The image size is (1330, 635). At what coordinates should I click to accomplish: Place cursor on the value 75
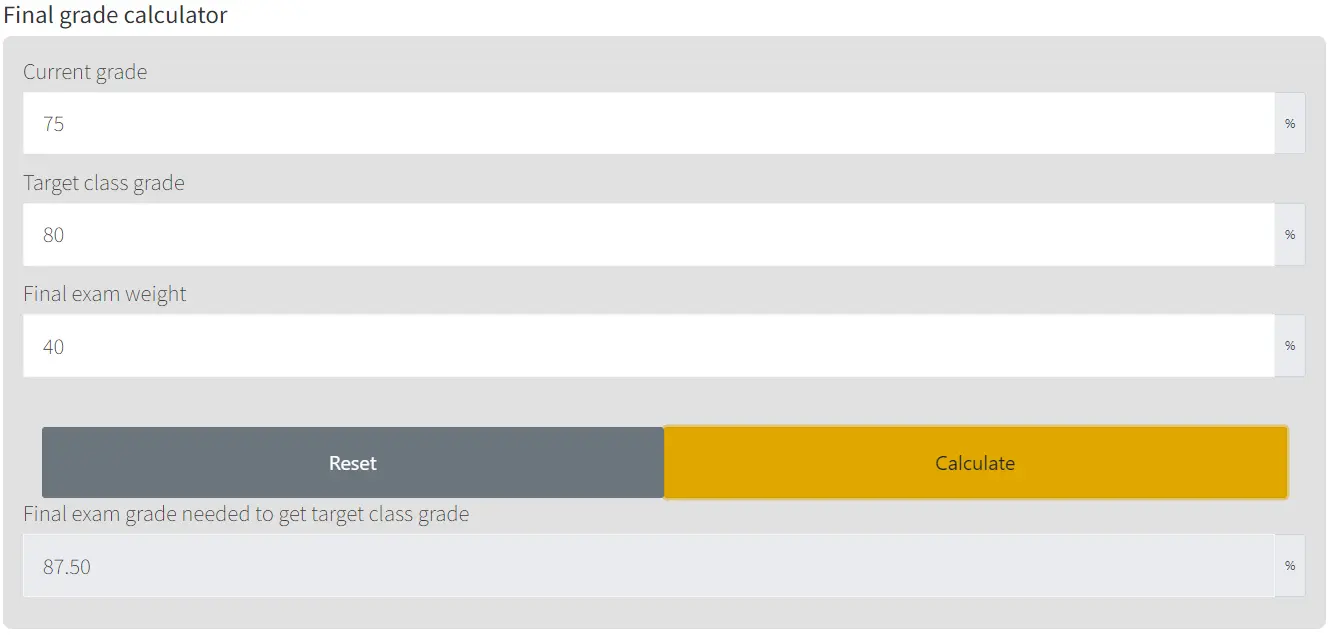[x=54, y=124]
